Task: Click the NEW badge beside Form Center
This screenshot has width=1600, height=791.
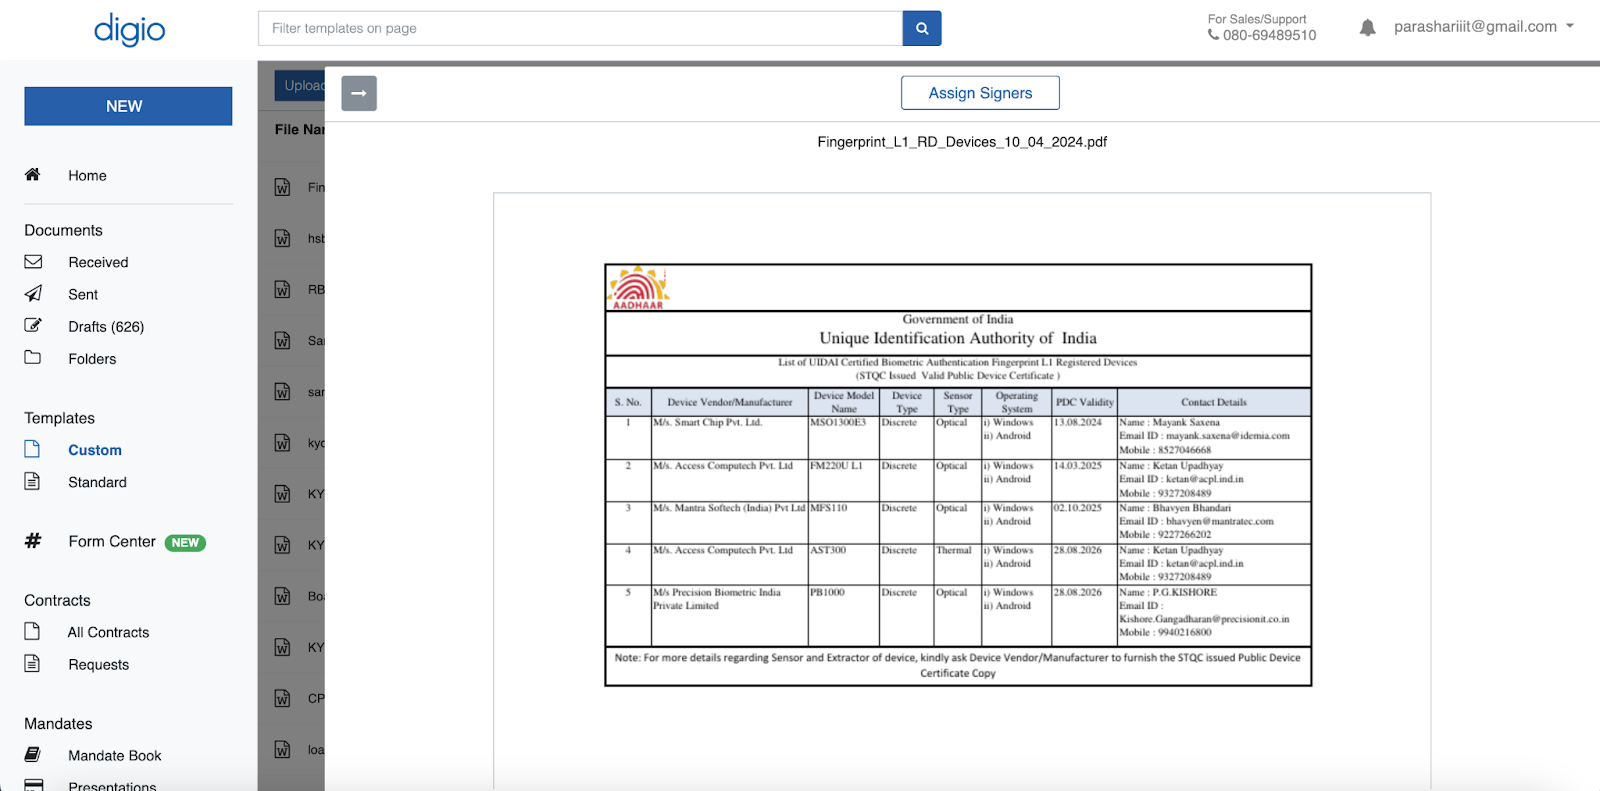Action: [185, 543]
